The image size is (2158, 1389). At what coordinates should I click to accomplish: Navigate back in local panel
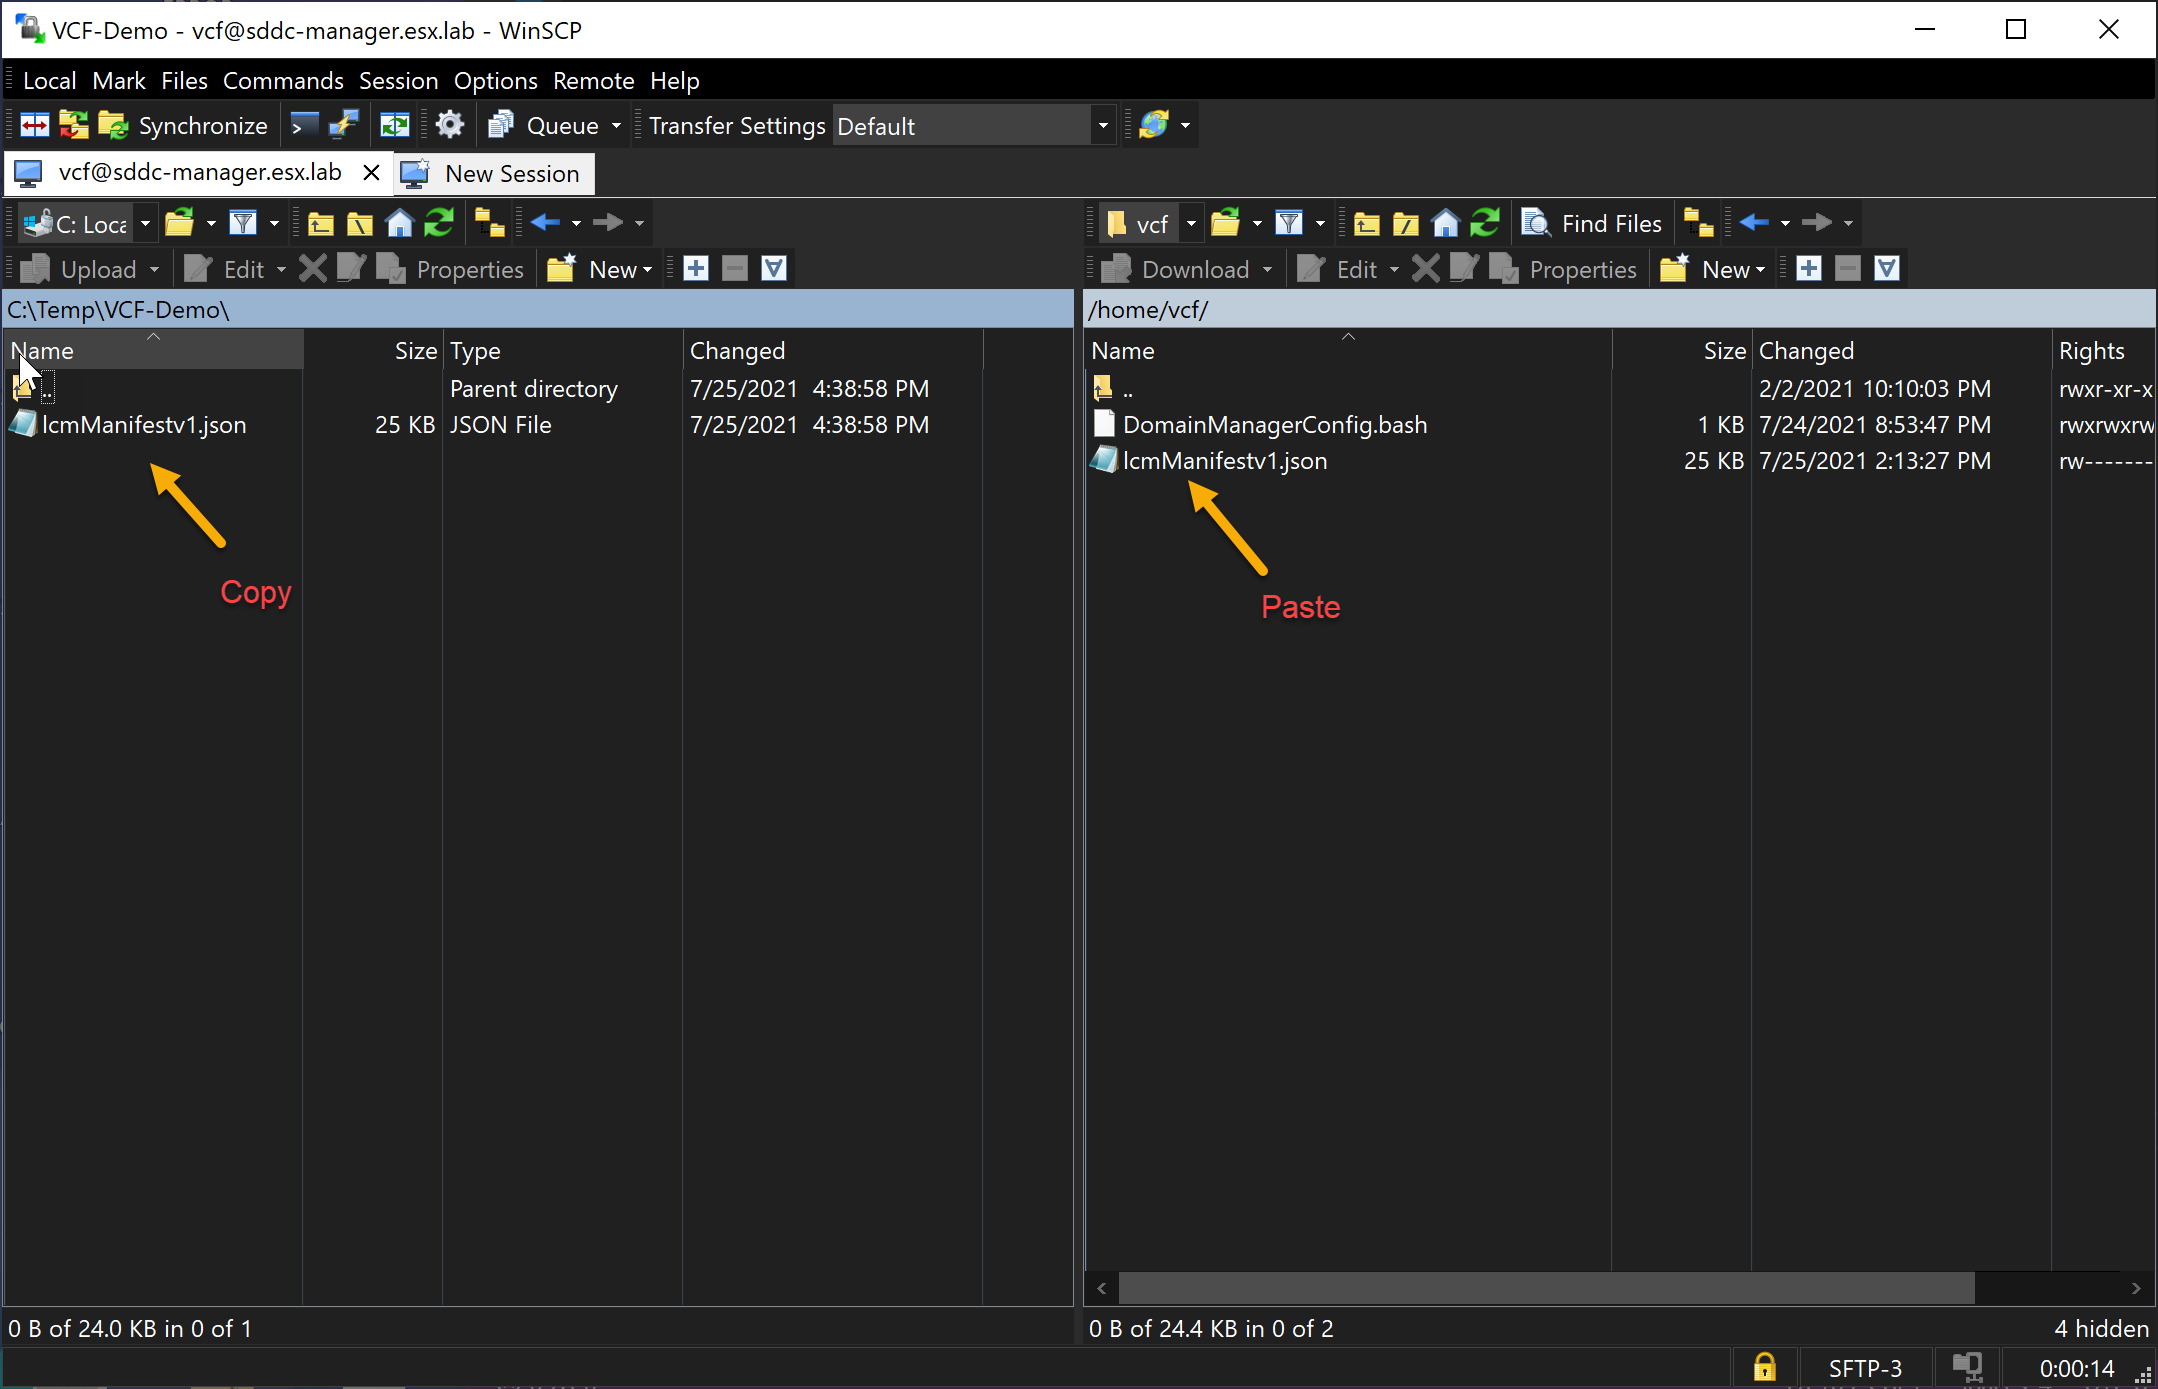tap(546, 222)
